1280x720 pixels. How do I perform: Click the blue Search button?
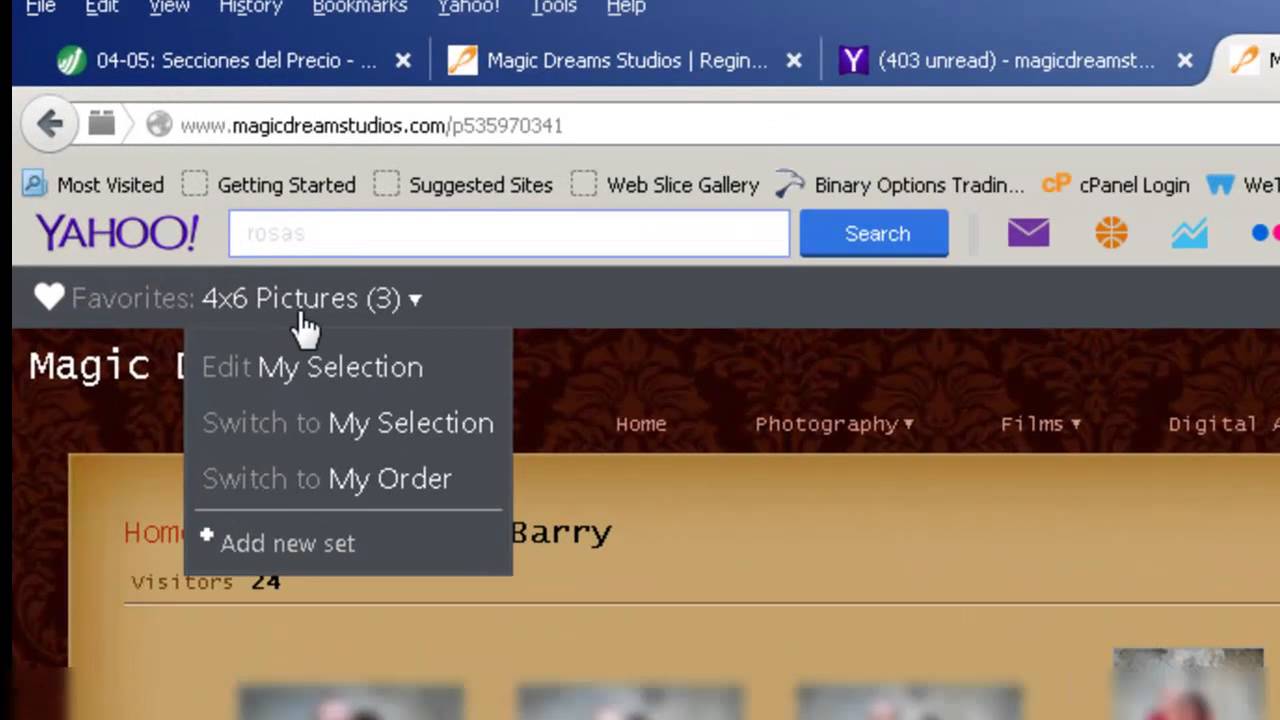pos(874,233)
